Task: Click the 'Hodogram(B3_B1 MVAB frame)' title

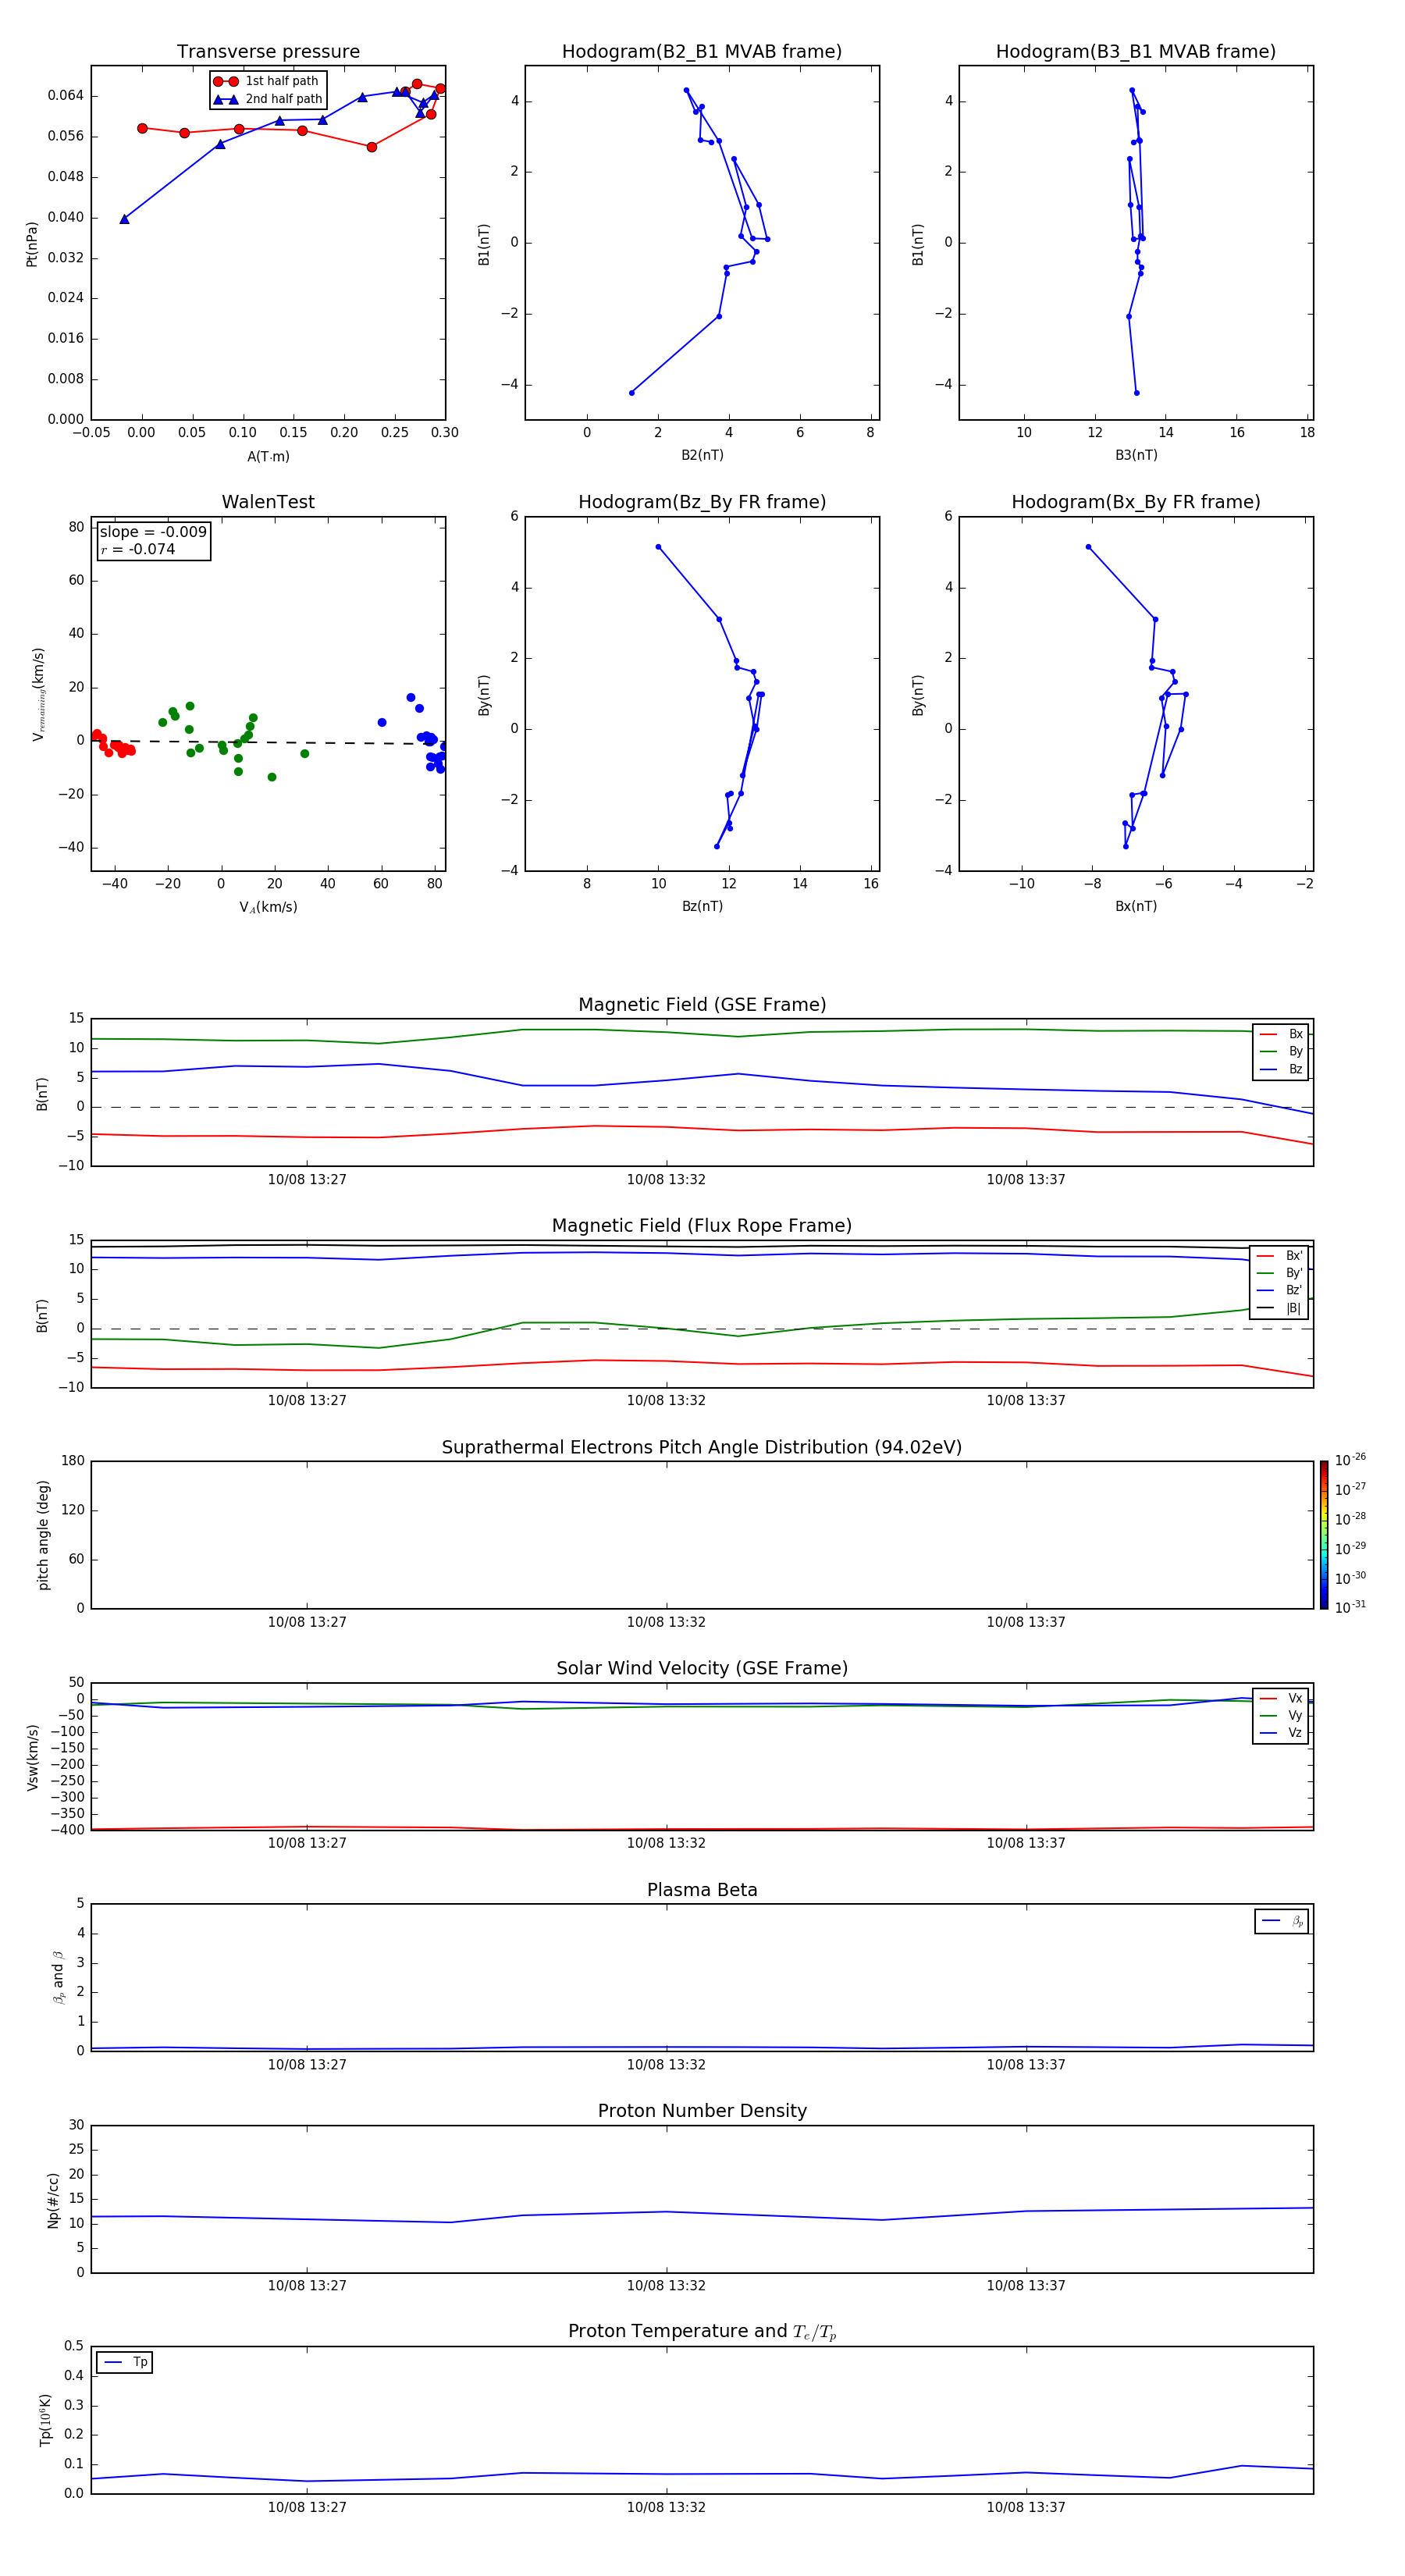Action: tap(1136, 52)
